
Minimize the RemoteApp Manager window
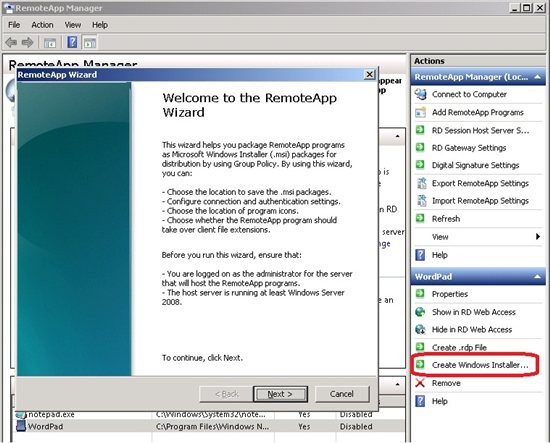(x=515, y=8)
